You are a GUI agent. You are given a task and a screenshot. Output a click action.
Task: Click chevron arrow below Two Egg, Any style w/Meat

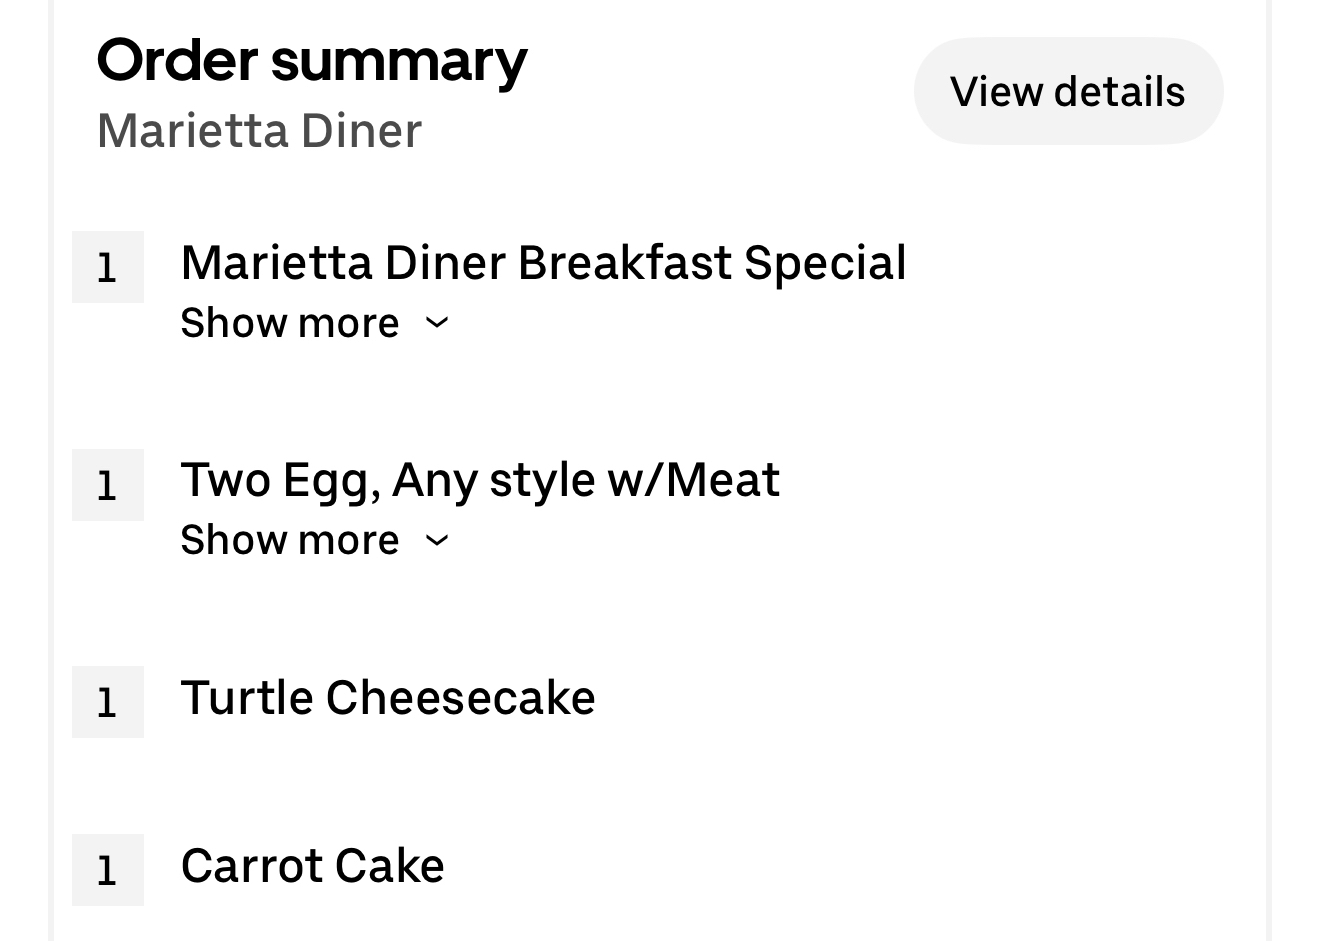[437, 540]
